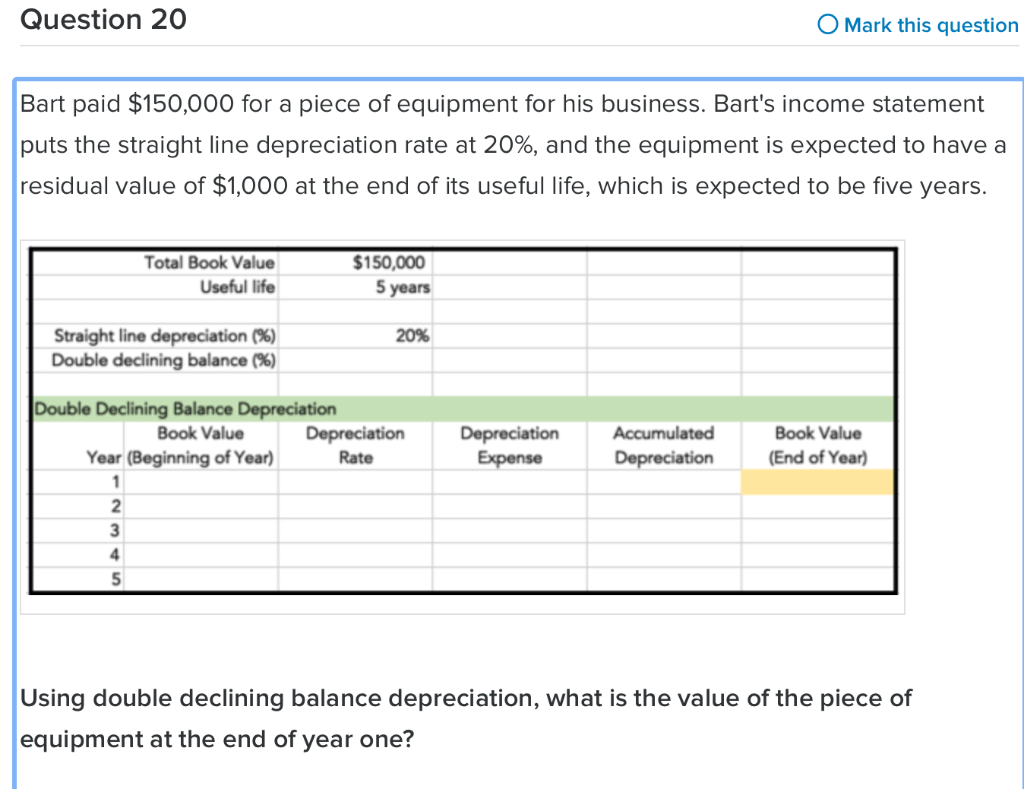Select the empty Double declining balance (%) cell
Image resolution: width=1024 pixels, height=789 pixels.
point(356,359)
